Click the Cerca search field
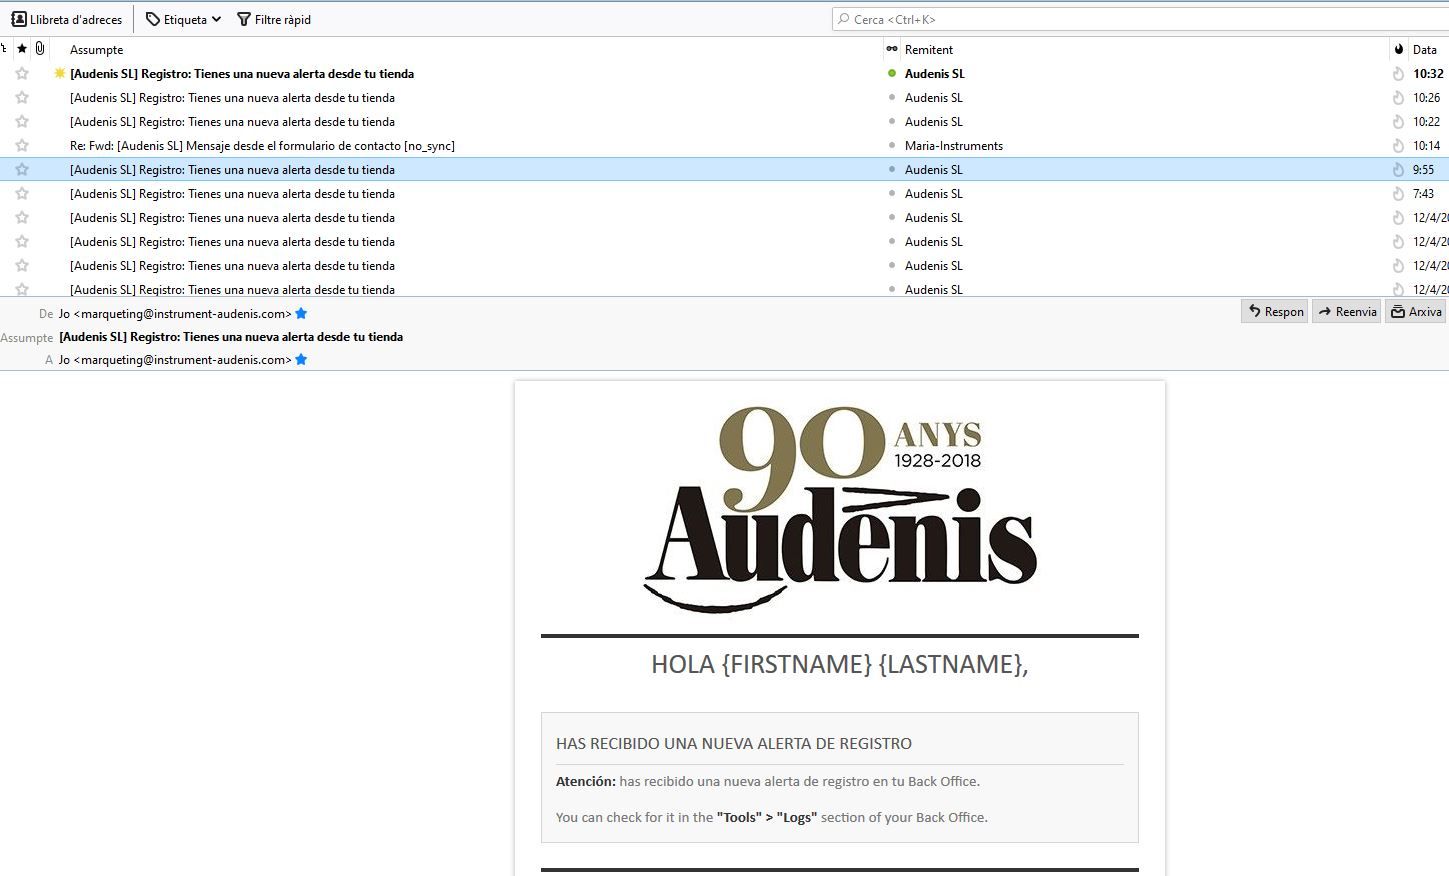Screen dimensions: 1449x876 tap(1140, 19)
